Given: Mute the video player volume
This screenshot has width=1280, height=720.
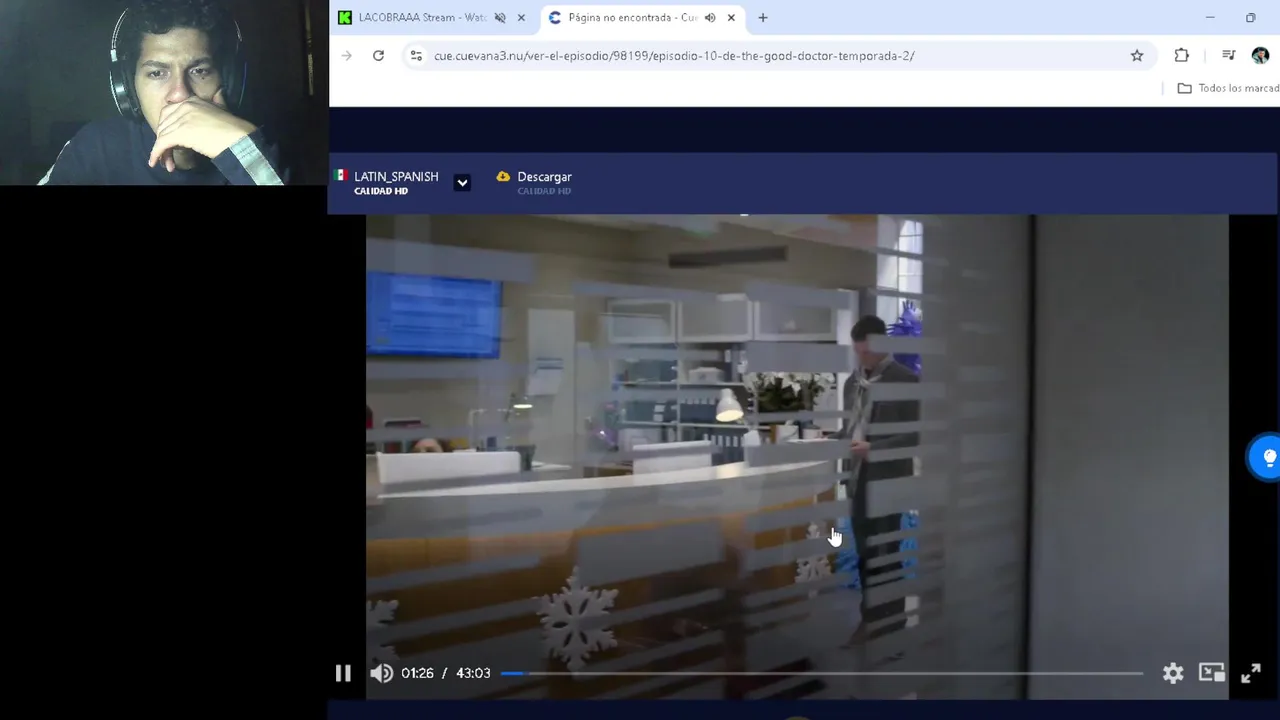Looking at the screenshot, I should click(x=381, y=673).
